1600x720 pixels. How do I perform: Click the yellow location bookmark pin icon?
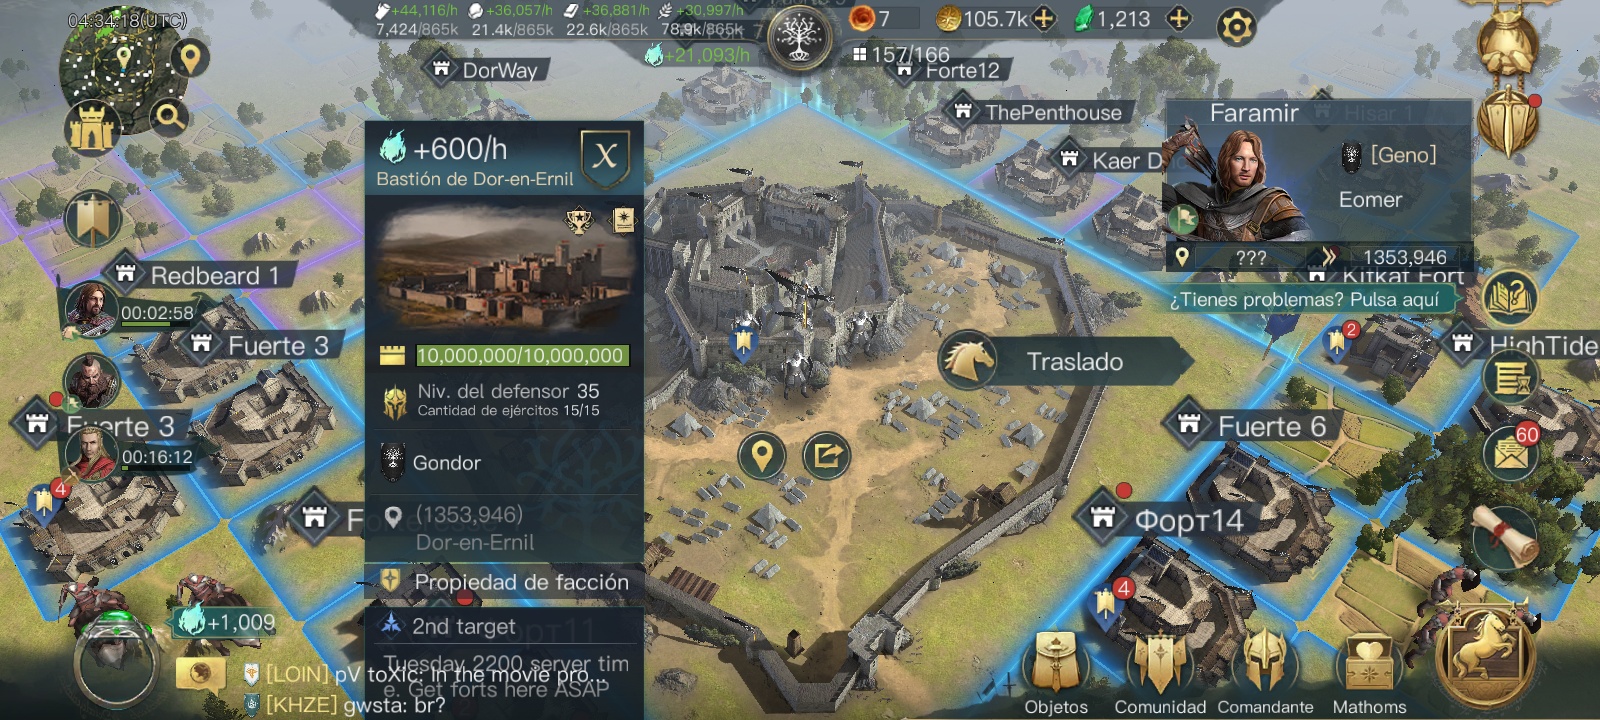coord(762,456)
